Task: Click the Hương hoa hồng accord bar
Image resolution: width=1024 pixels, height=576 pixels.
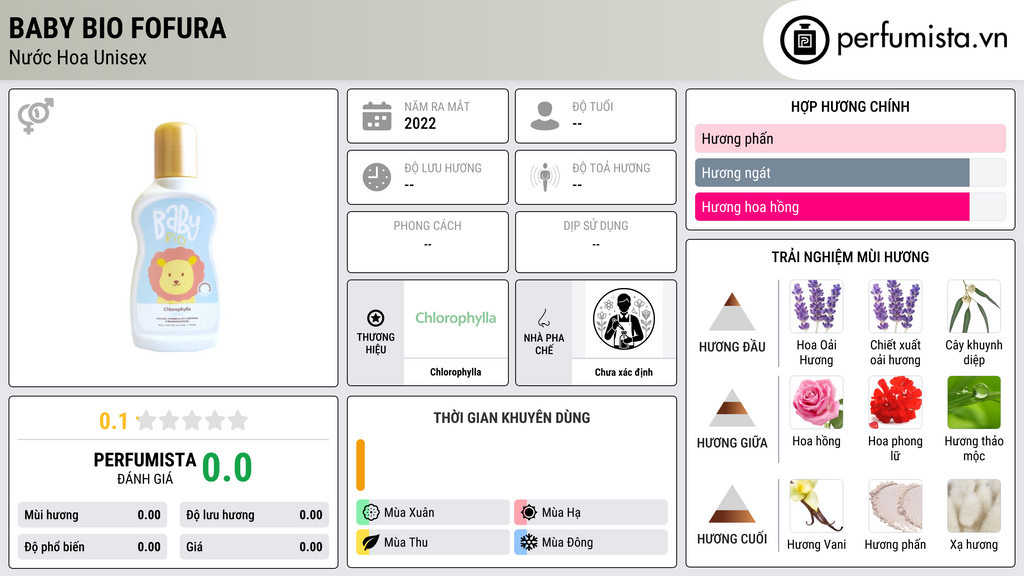Action: (832, 207)
